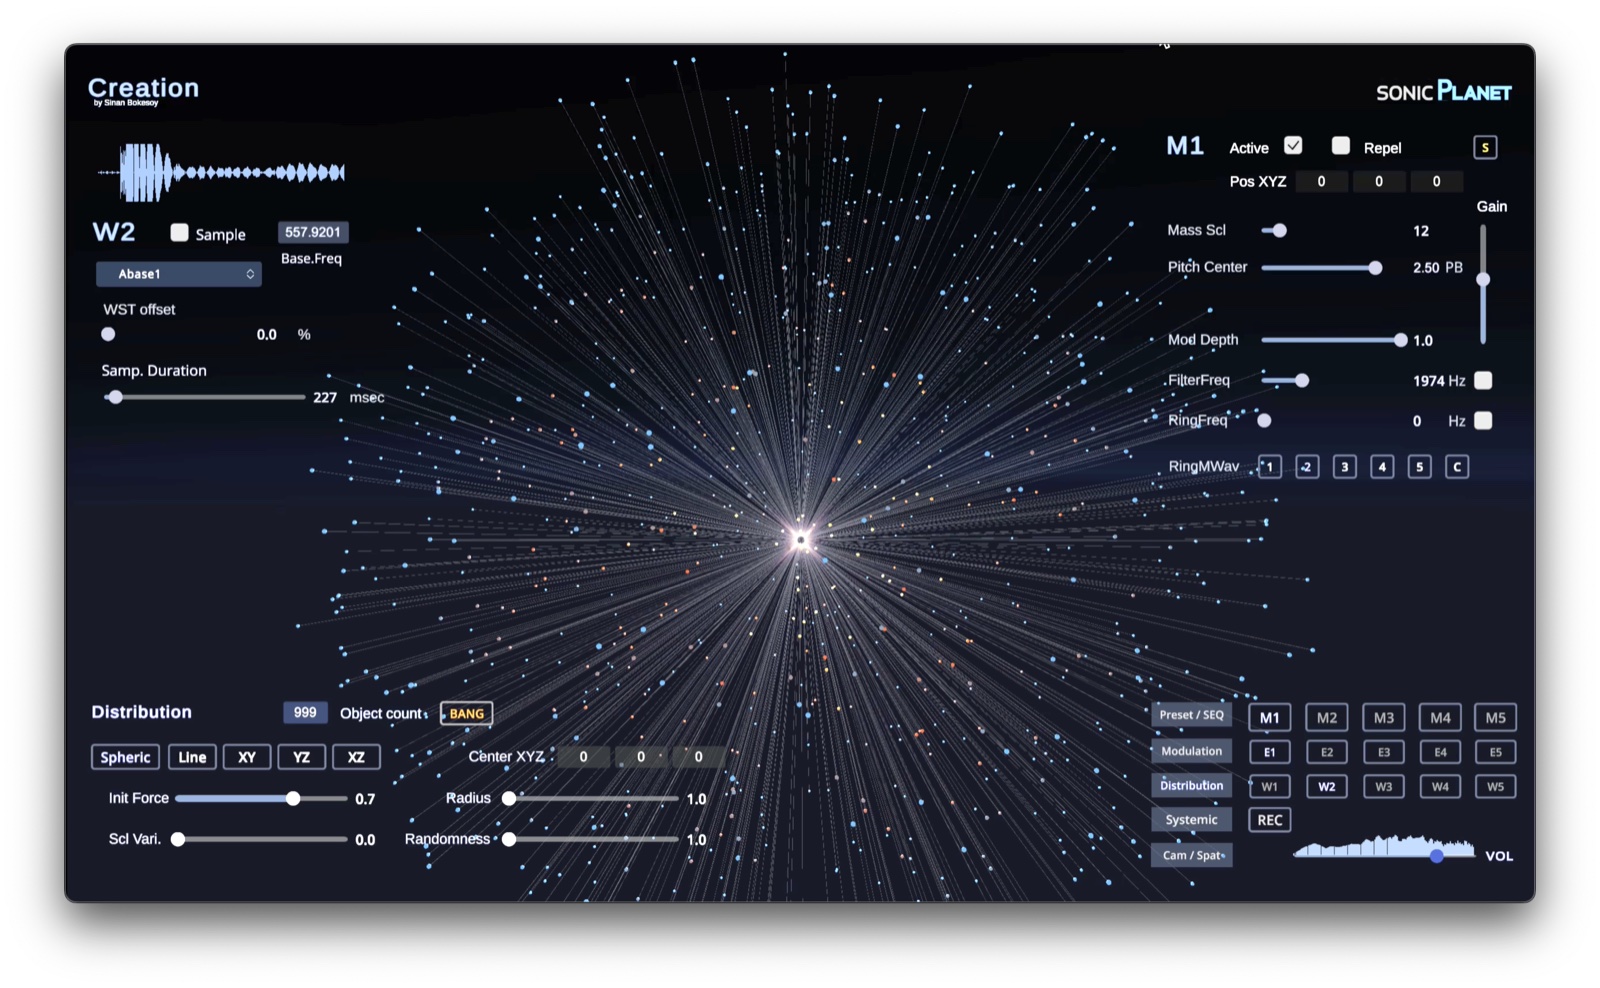
Task: Select wave slot W3
Action: click(1384, 786)
